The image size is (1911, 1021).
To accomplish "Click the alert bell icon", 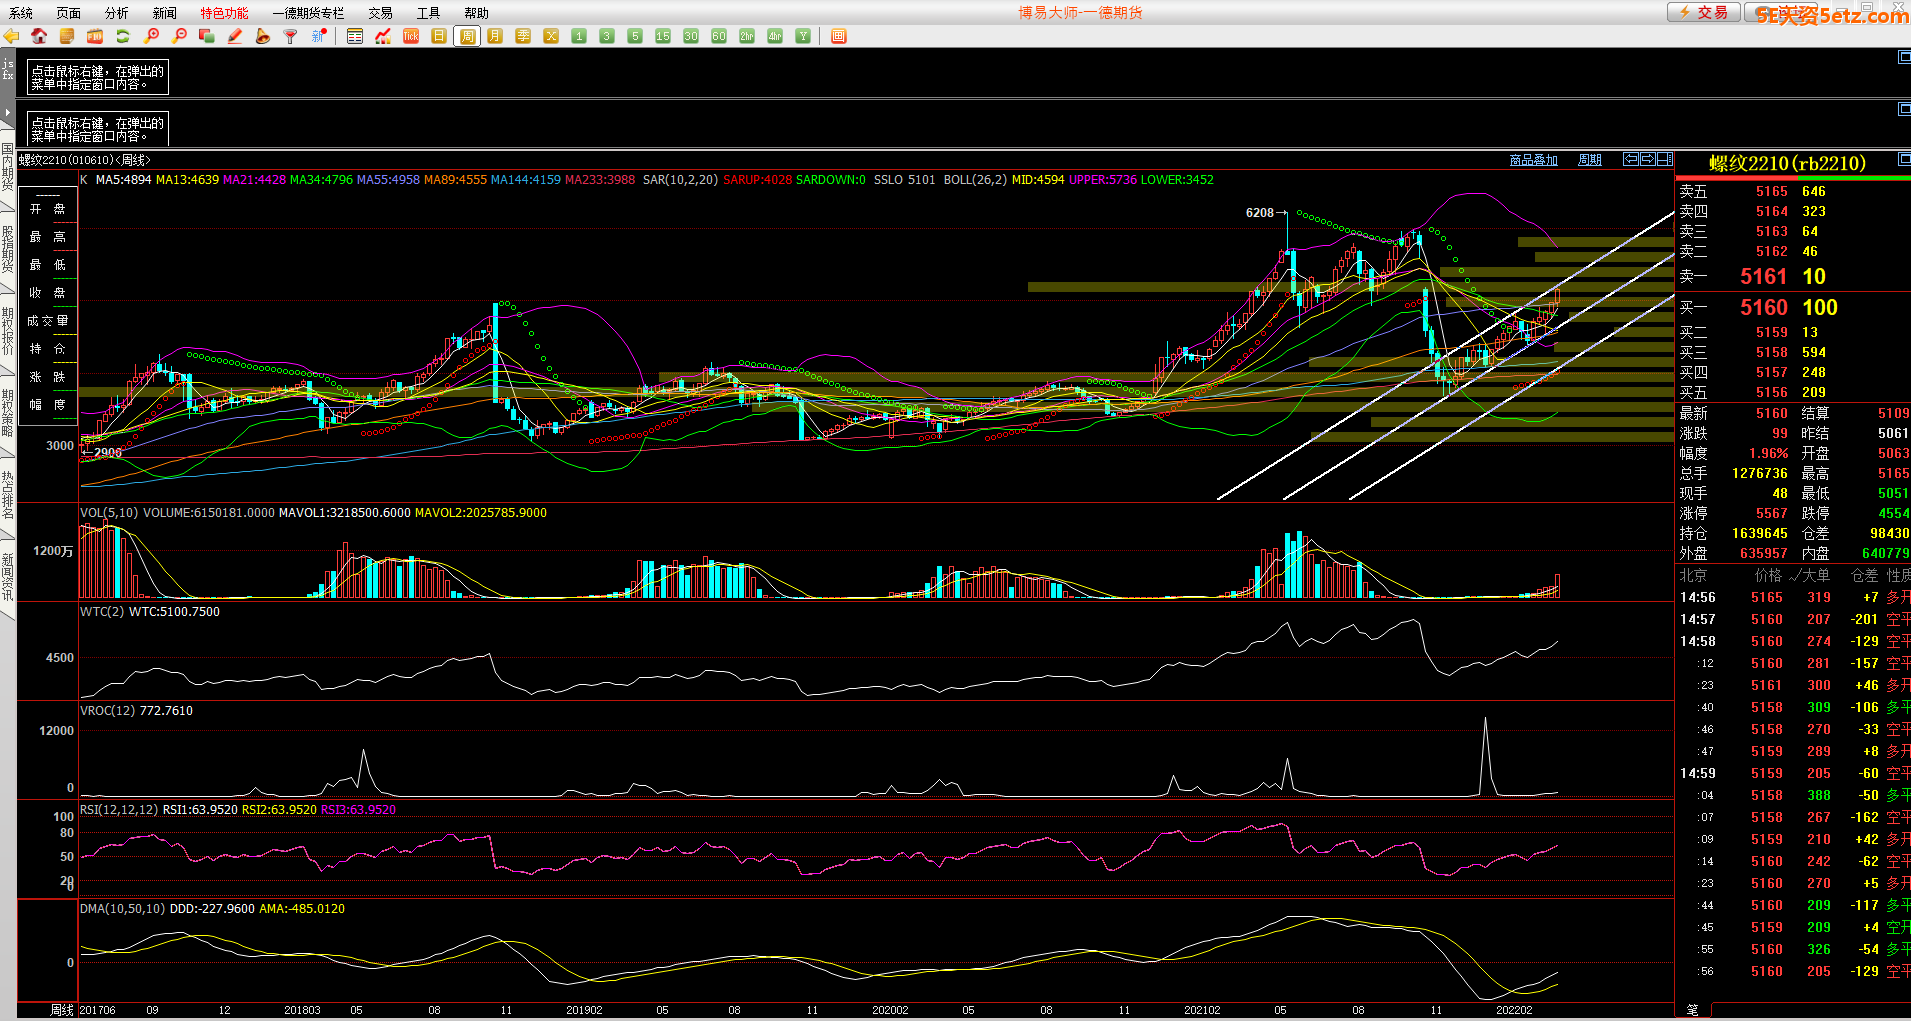I will (263, 36).
